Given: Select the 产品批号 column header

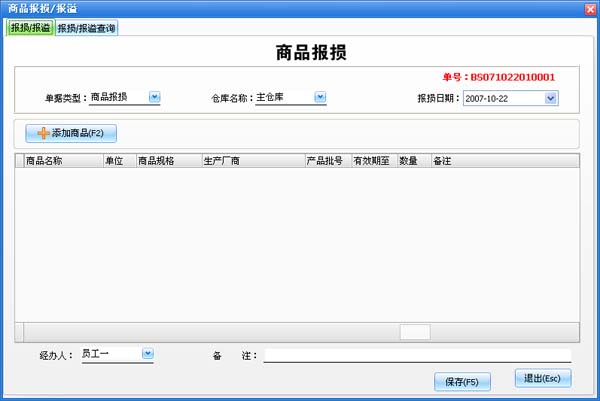Looking at the screenshot, I should coord(326,160).
